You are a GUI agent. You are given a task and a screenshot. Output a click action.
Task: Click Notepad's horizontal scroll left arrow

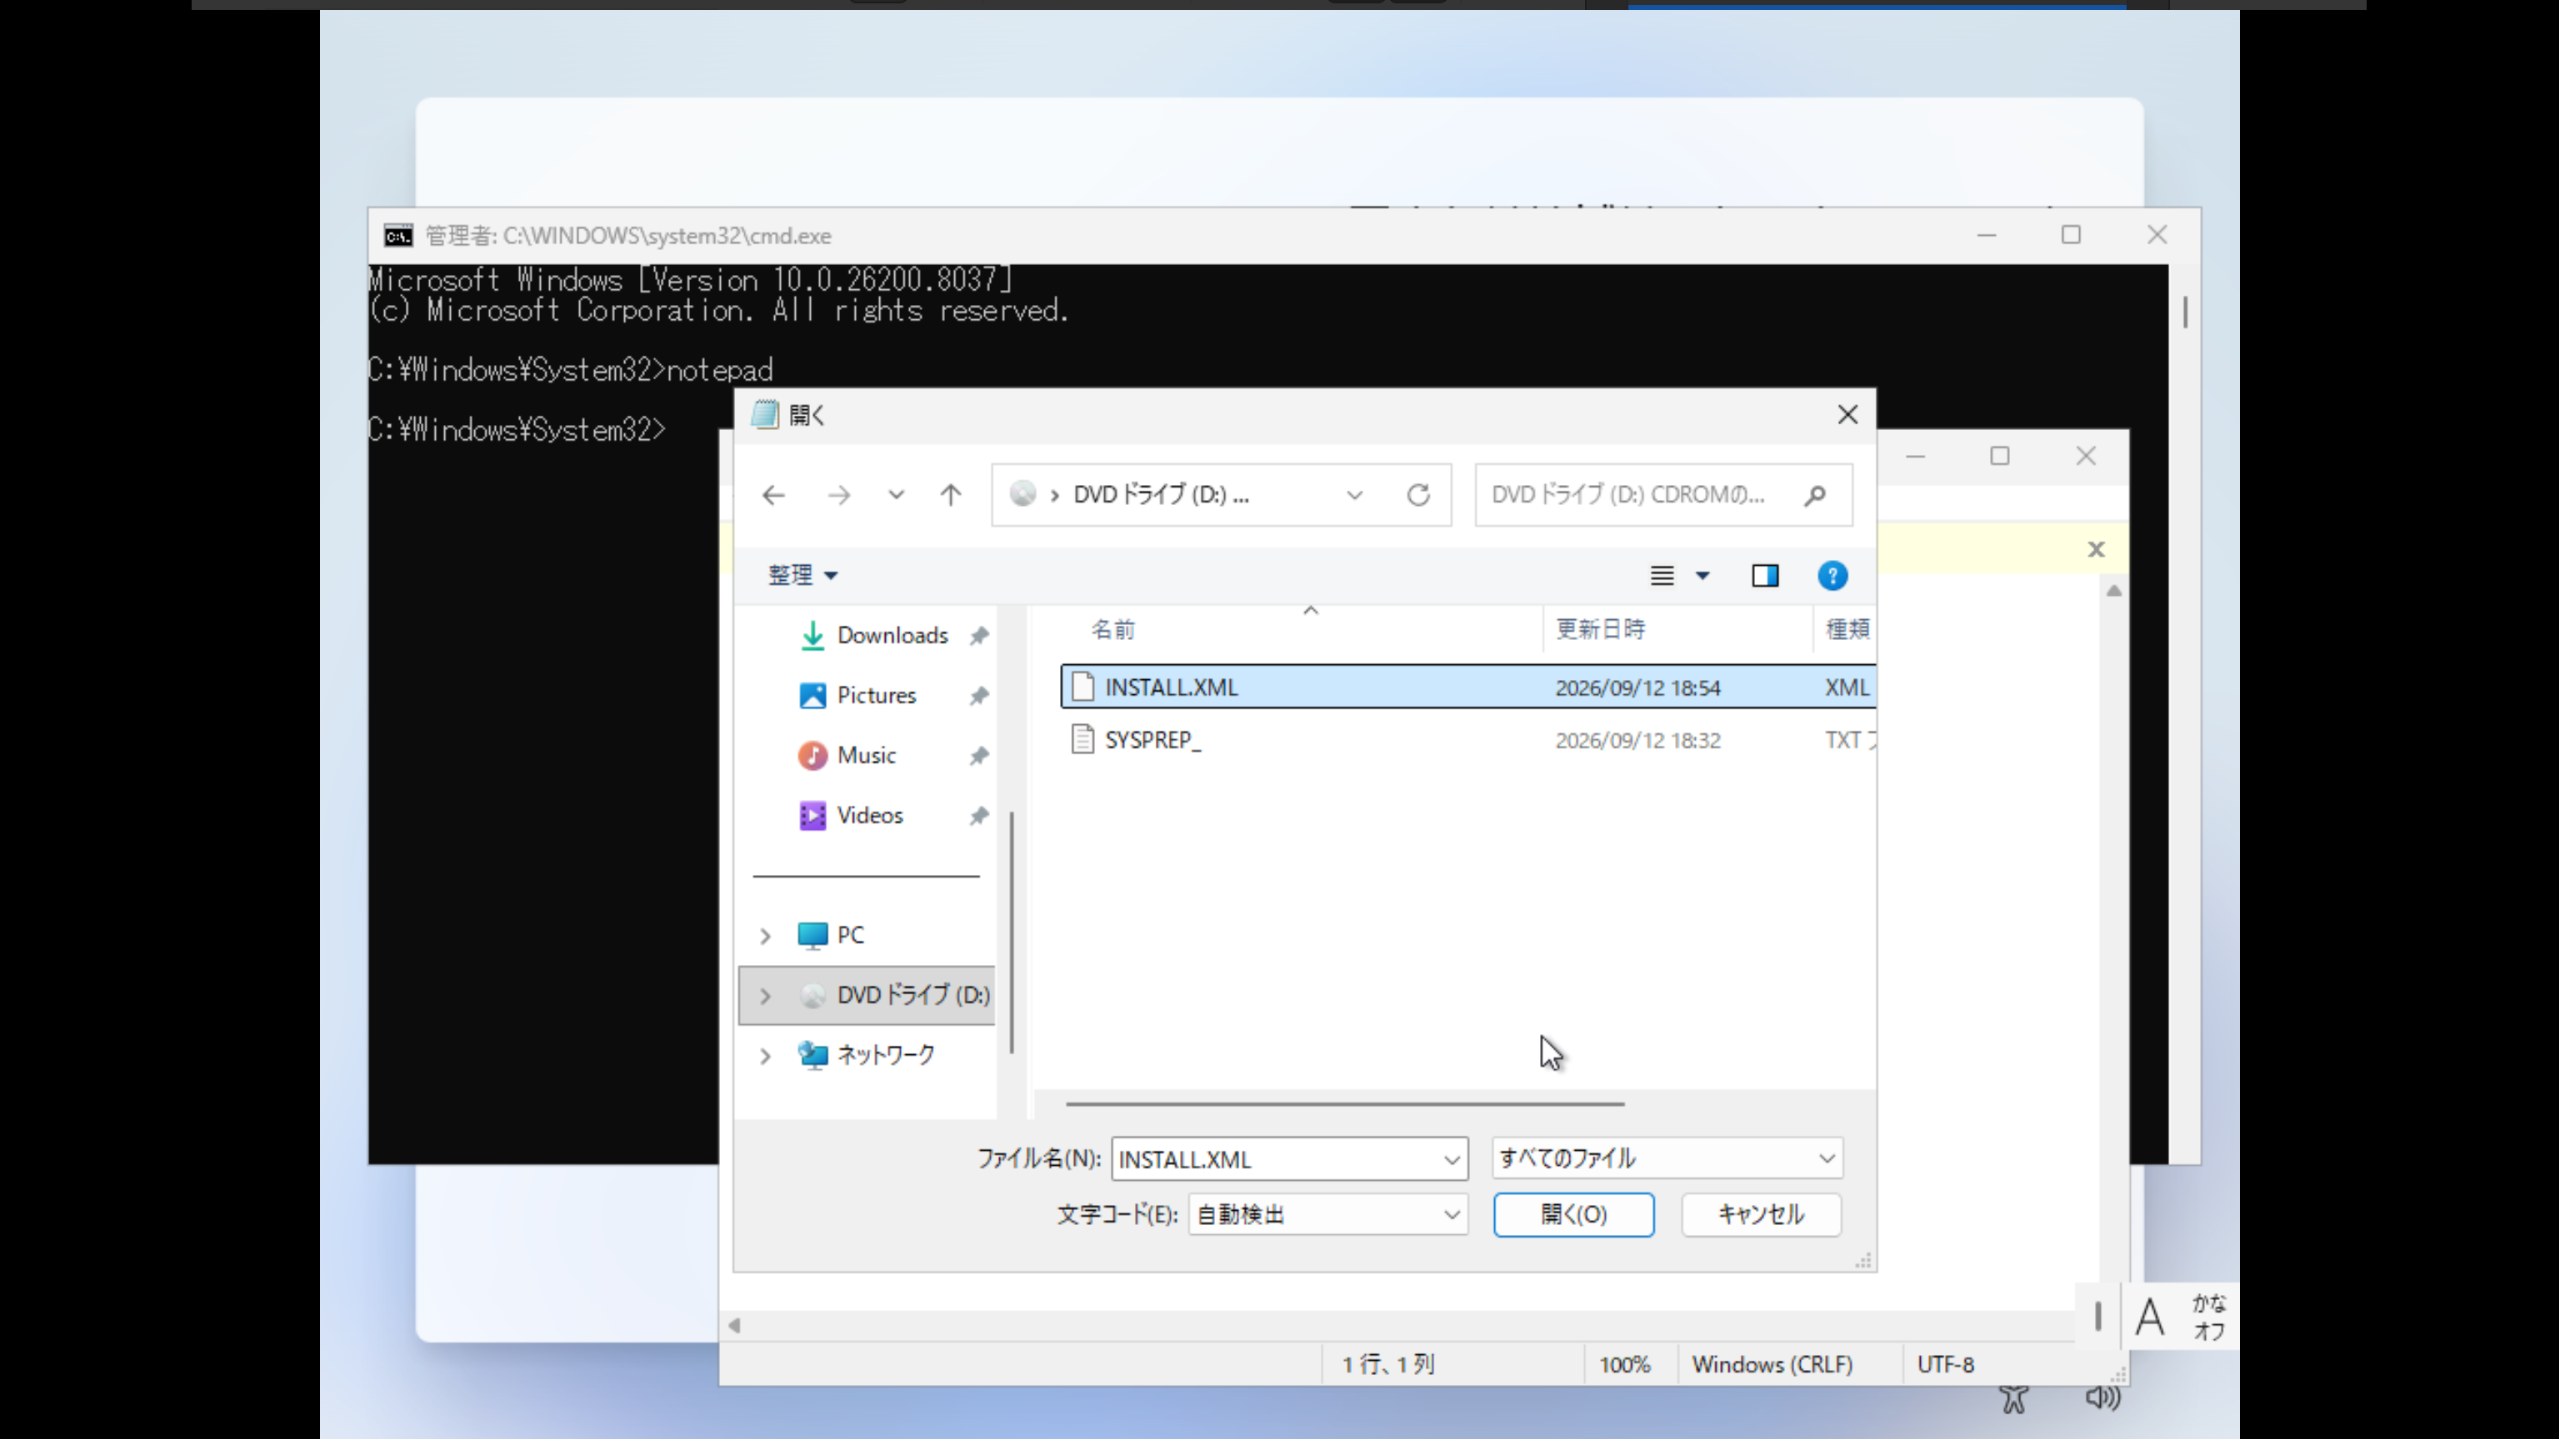tap(734, 1325)
